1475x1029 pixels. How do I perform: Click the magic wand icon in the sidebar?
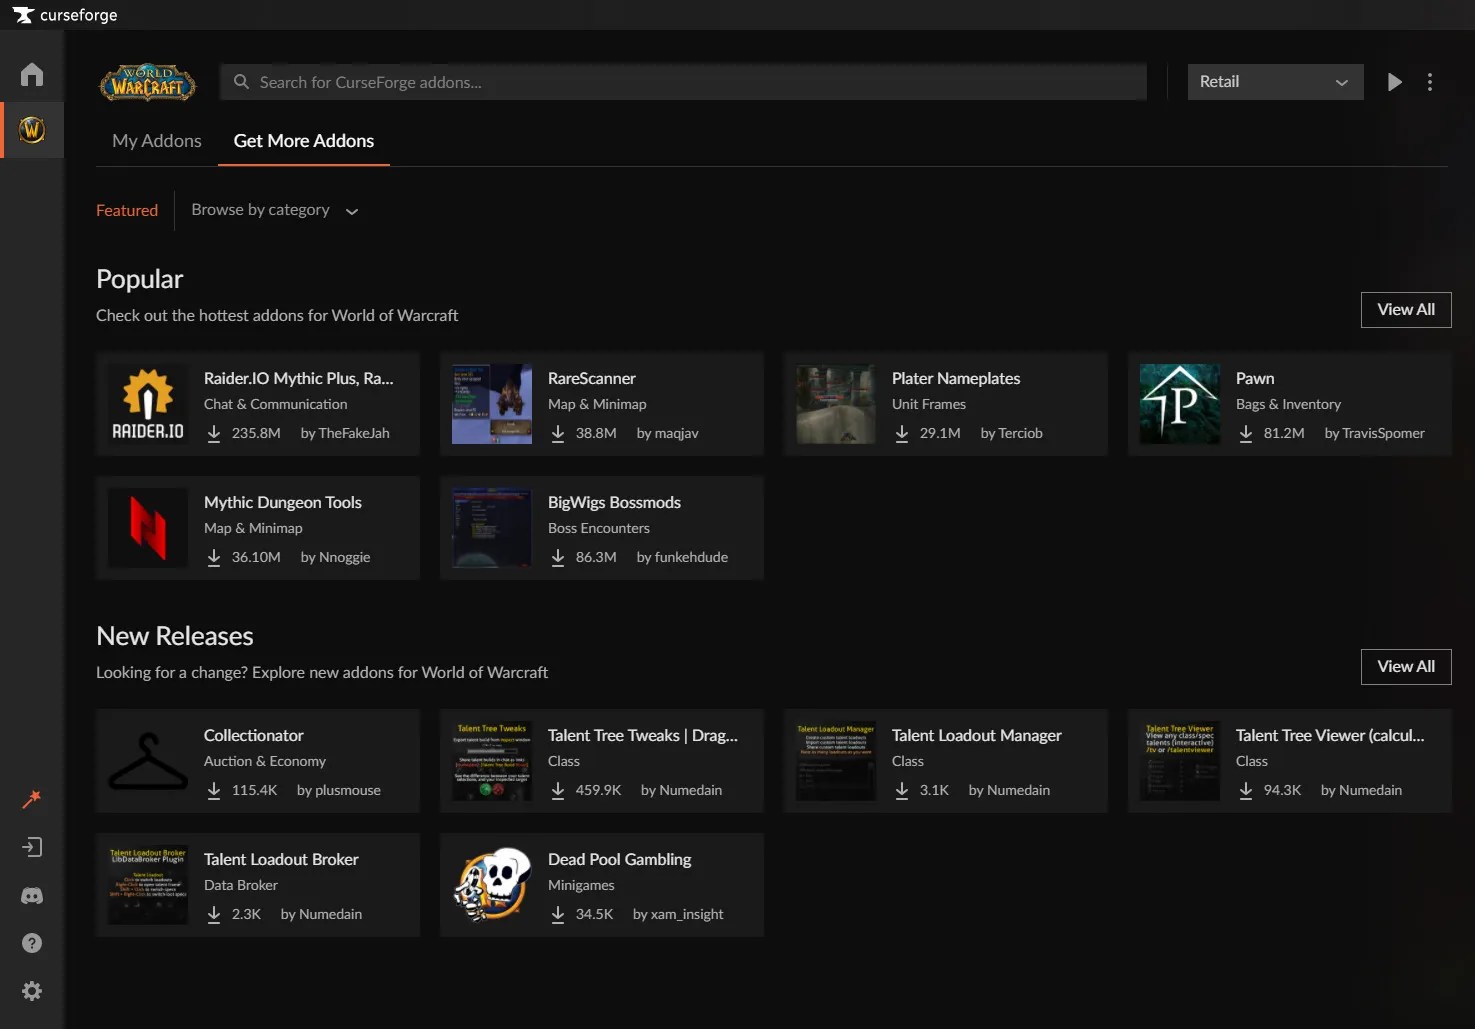click(31, 798)
